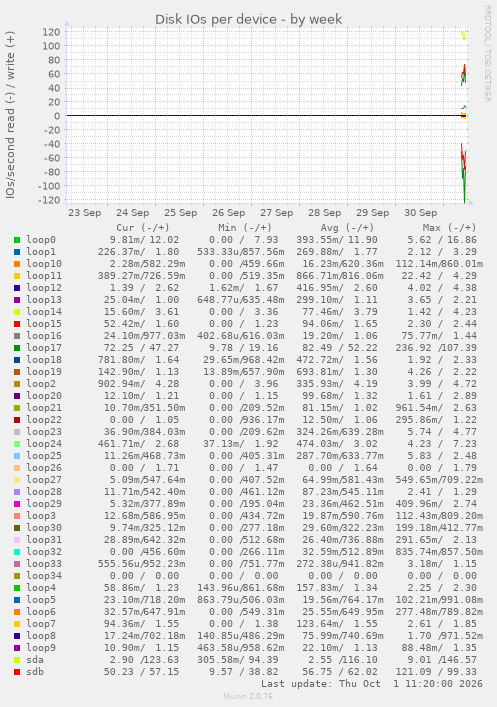Click the 'loop33' legend label
Image resolution: width=497 pixels, height=707 pixels.
pyautogui.click(x=44, y=564)
